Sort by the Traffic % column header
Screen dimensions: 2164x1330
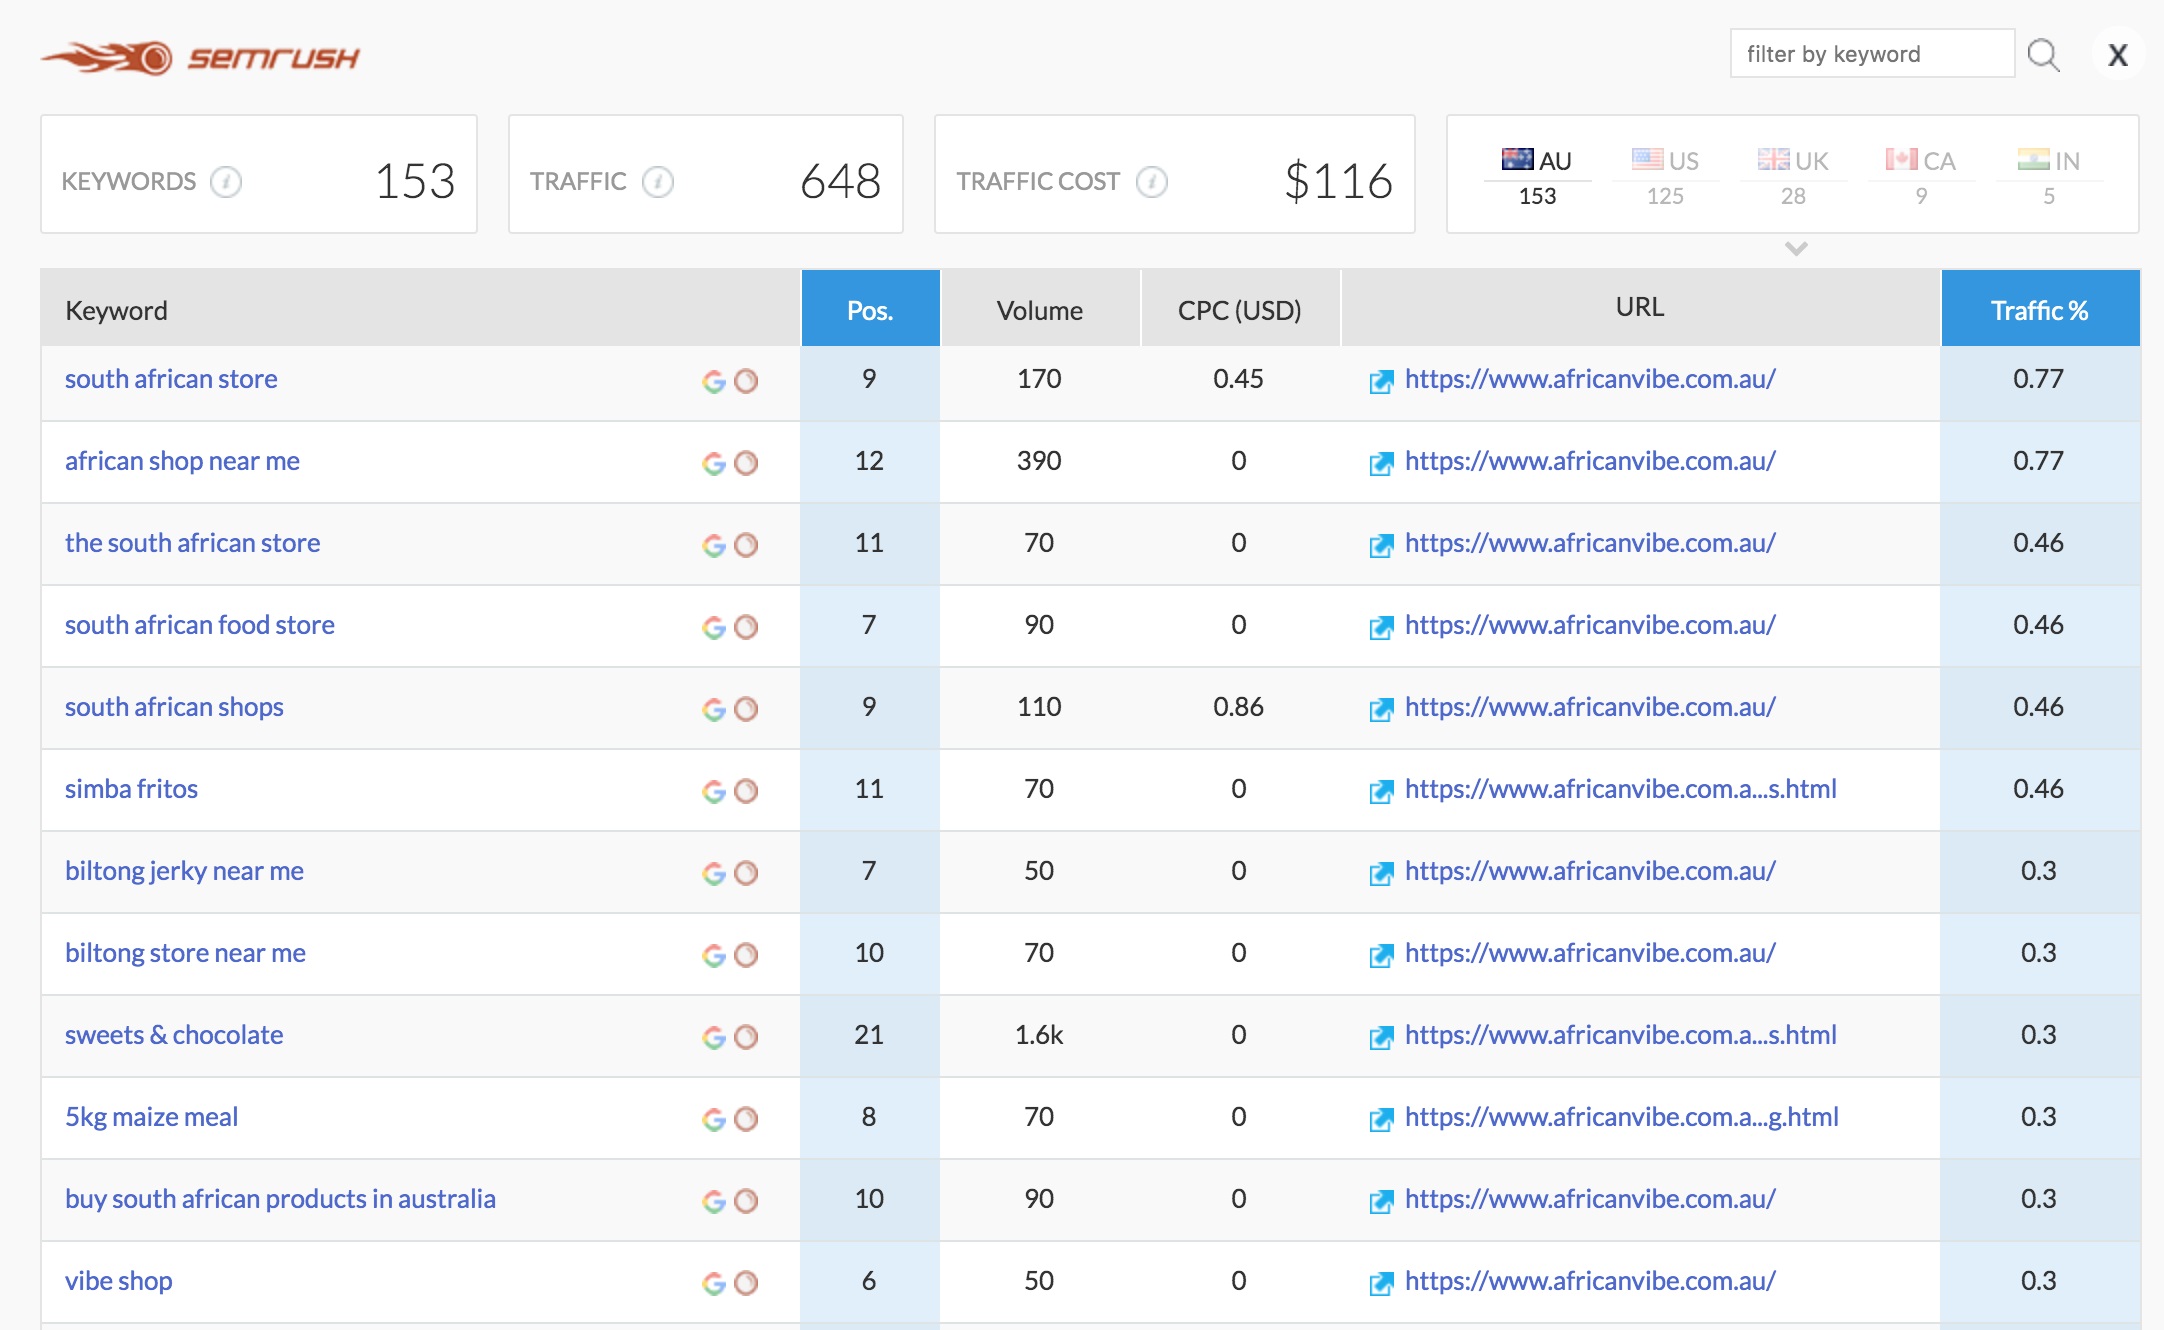(2040, 309)
